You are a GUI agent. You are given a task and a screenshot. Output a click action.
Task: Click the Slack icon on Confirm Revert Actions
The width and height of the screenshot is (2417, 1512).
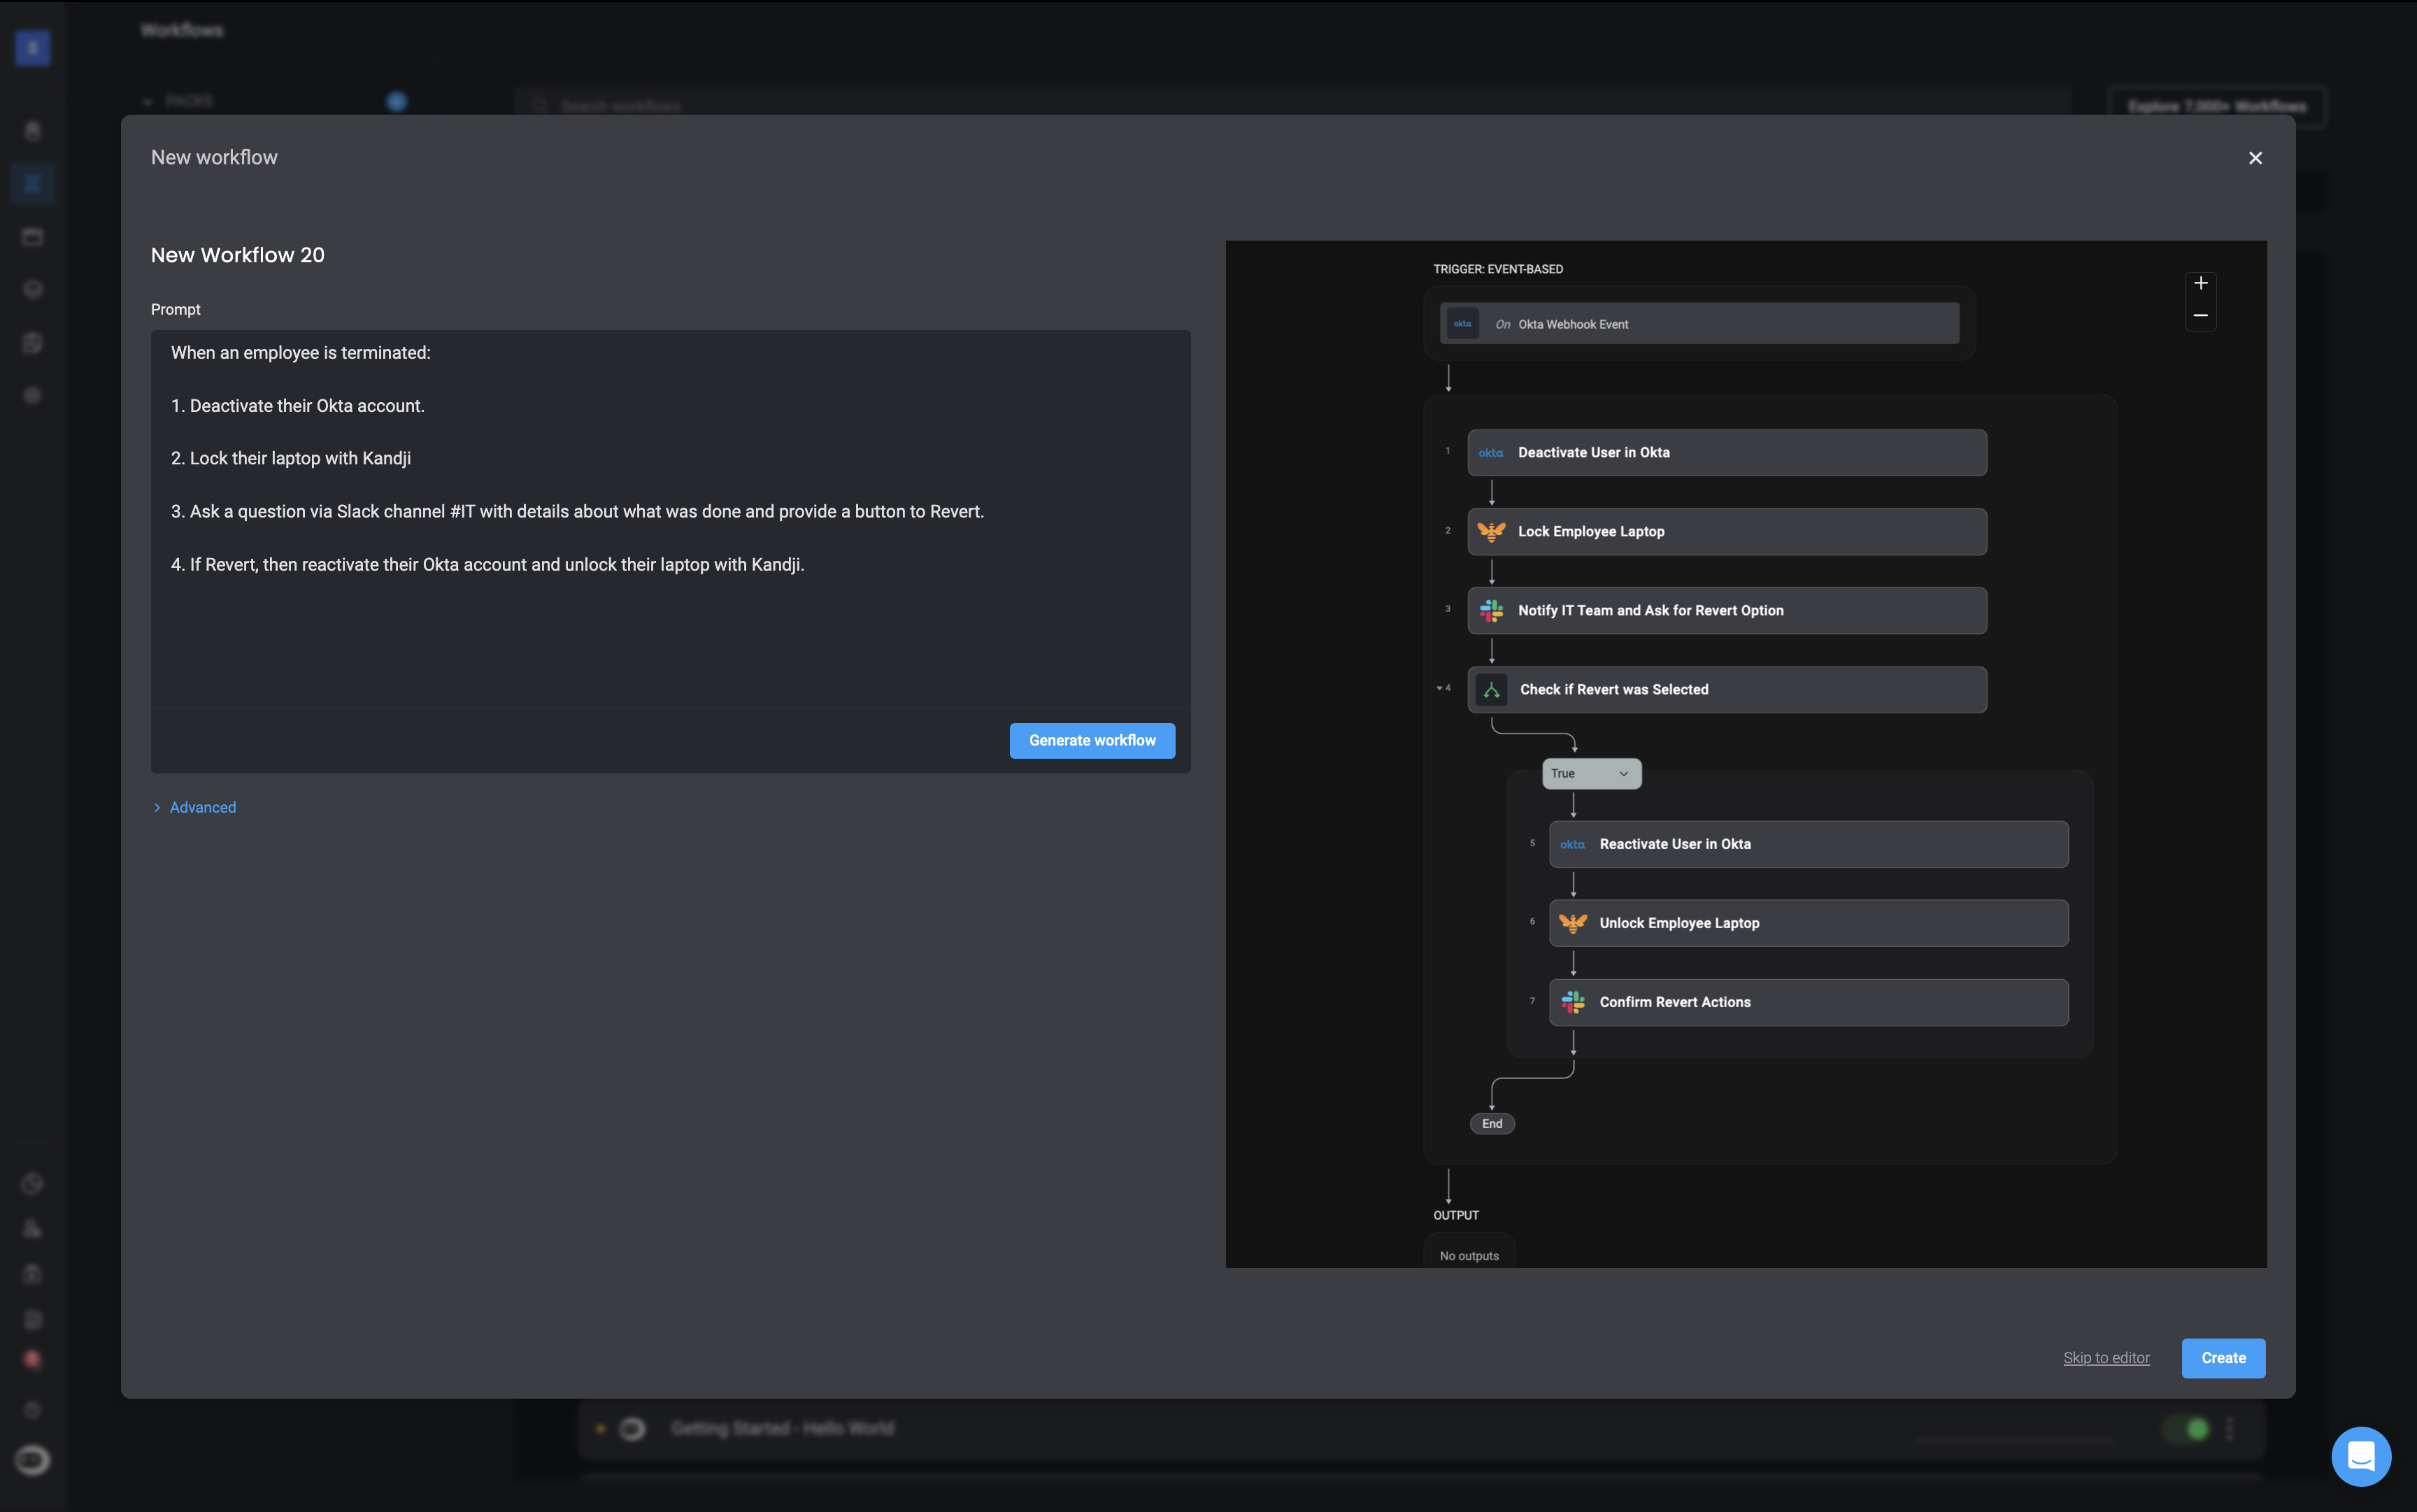(1572, 1003)
